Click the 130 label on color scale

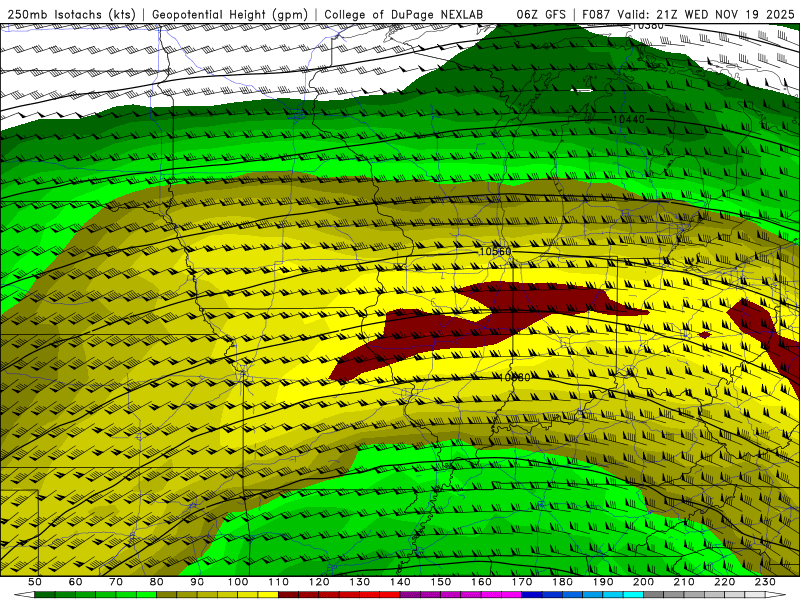click(359, 582)
